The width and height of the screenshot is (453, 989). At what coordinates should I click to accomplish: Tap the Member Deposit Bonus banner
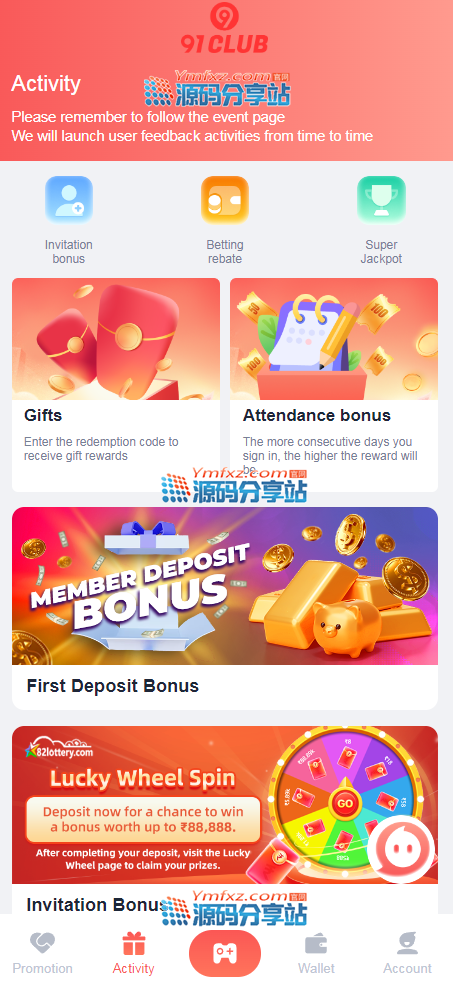225,586
